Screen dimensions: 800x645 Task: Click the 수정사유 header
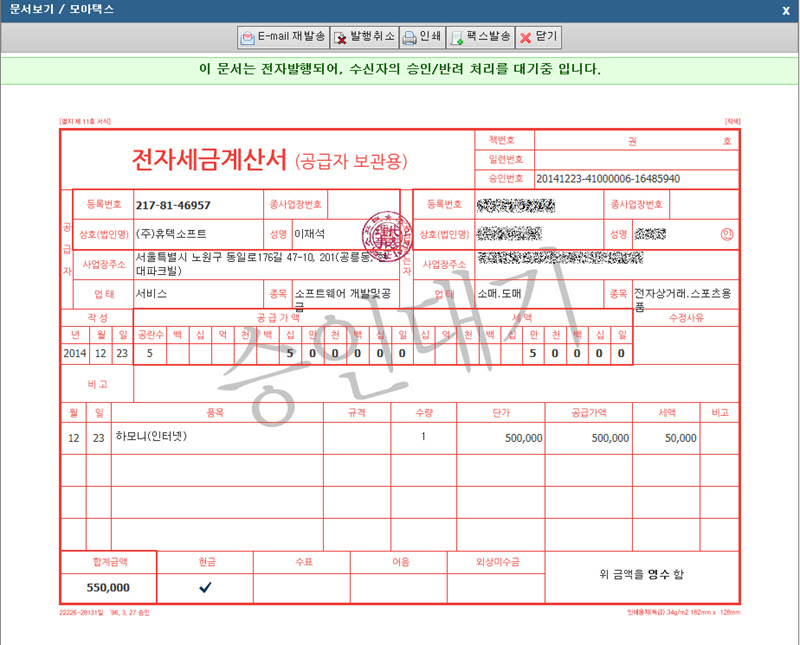686,318
